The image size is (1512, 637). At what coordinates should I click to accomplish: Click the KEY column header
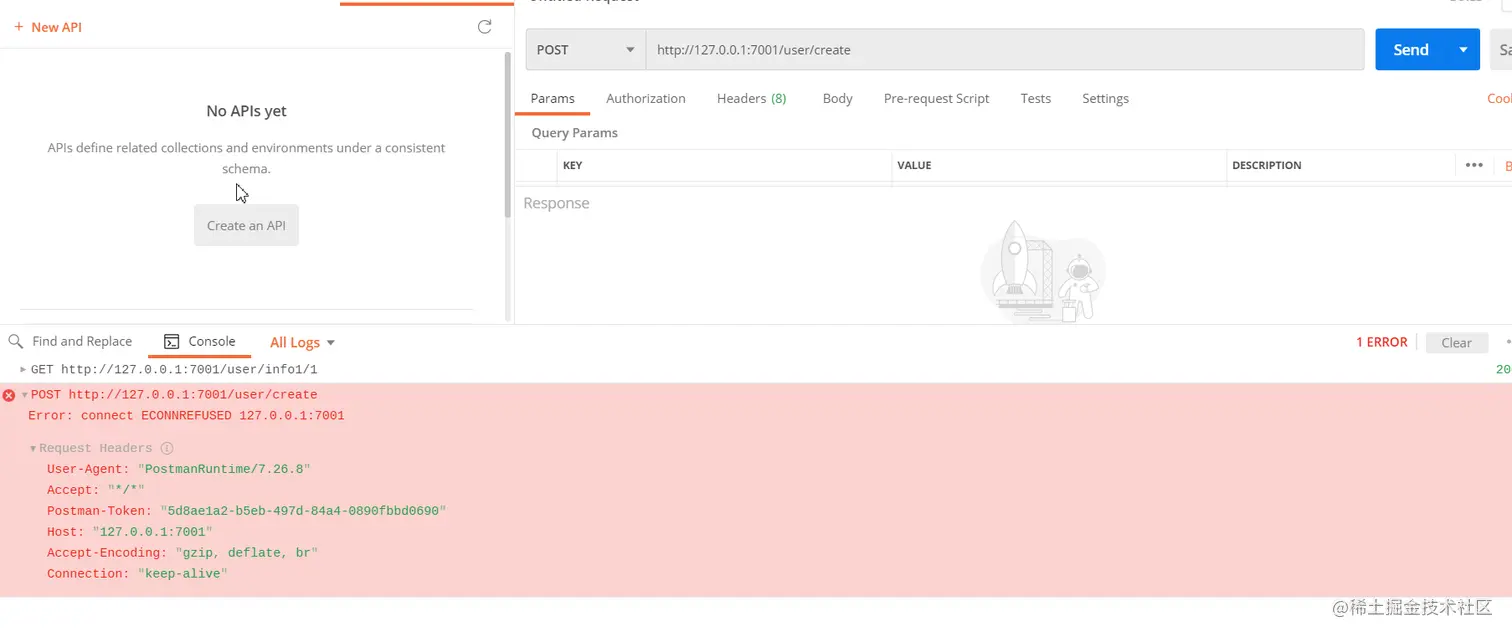click(x=573, y=165)
